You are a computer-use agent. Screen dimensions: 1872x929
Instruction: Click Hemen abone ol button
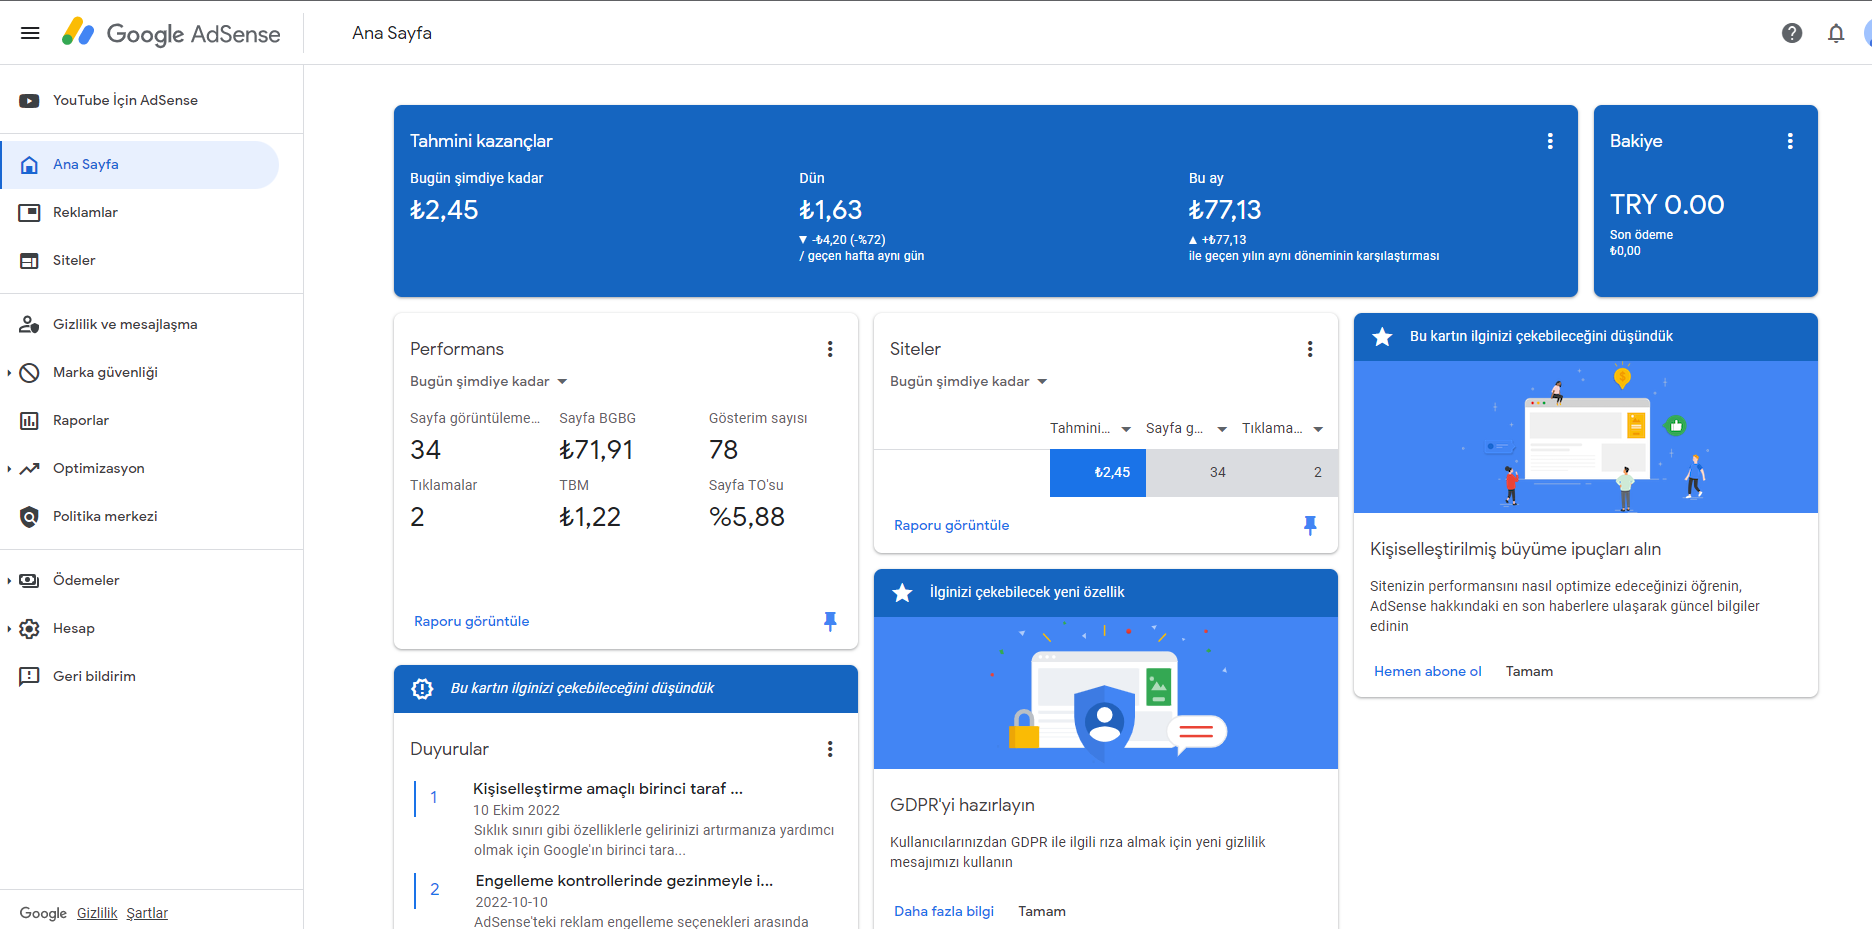[x=1428, y=671]
